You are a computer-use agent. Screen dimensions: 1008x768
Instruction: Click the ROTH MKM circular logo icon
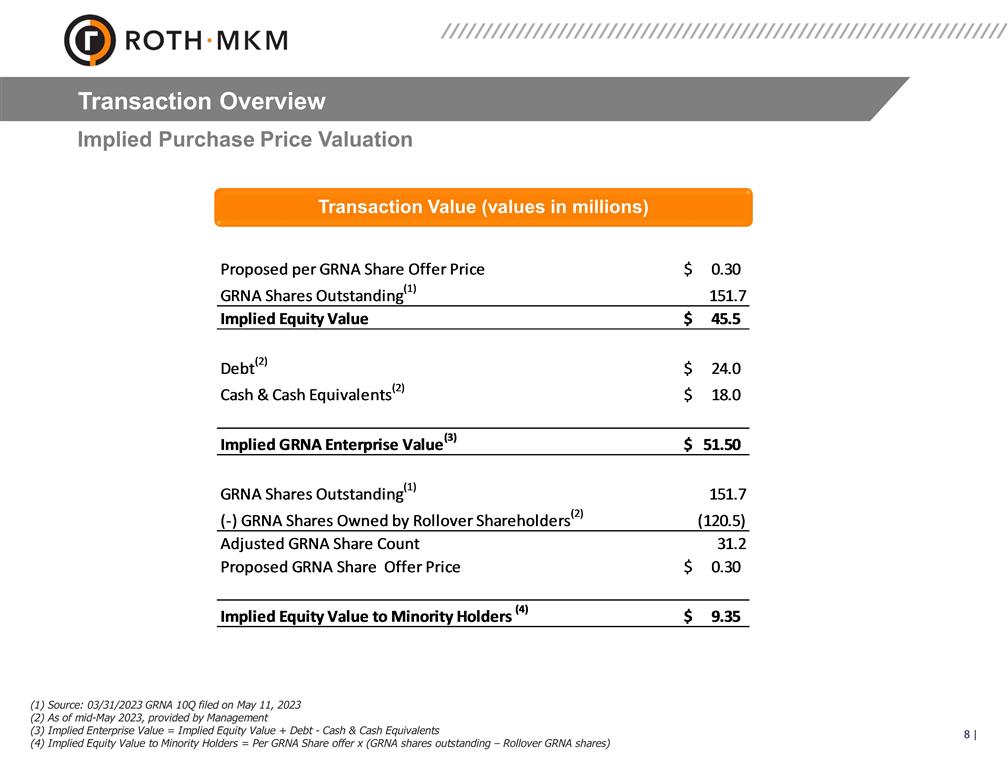point(90,40)
